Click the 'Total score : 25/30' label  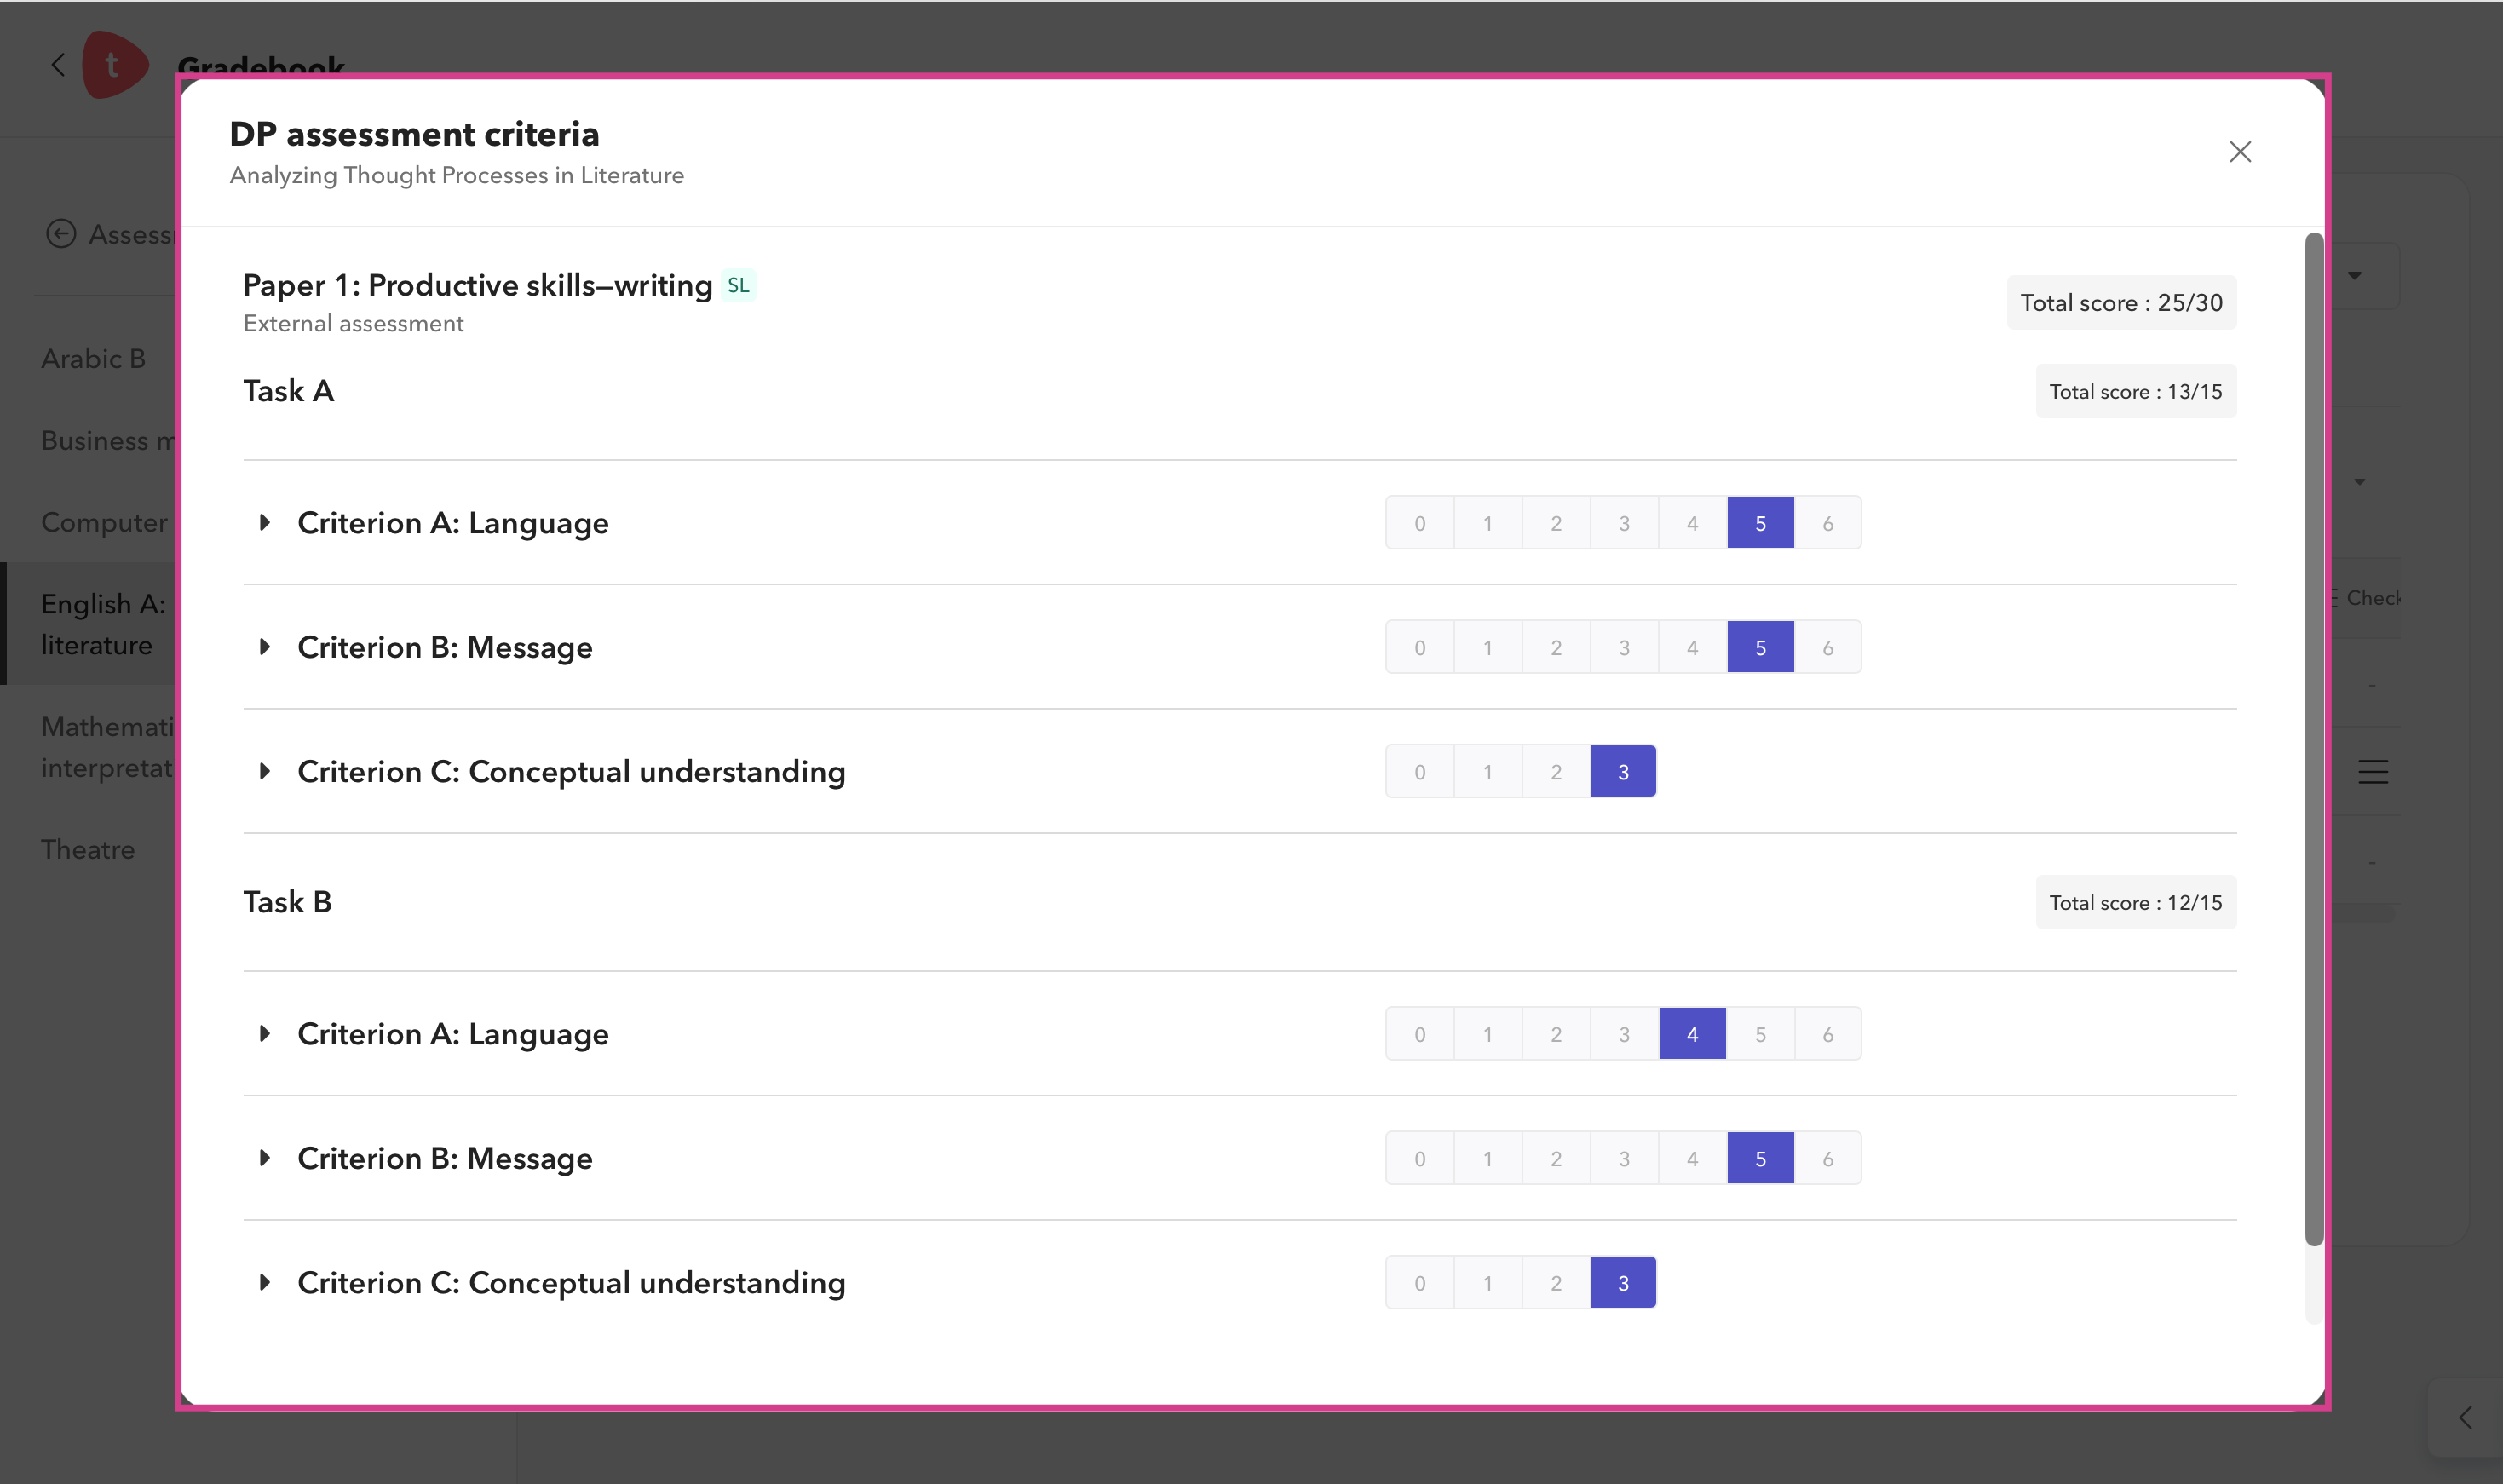pyautogui.click(x=2121, y=303)
